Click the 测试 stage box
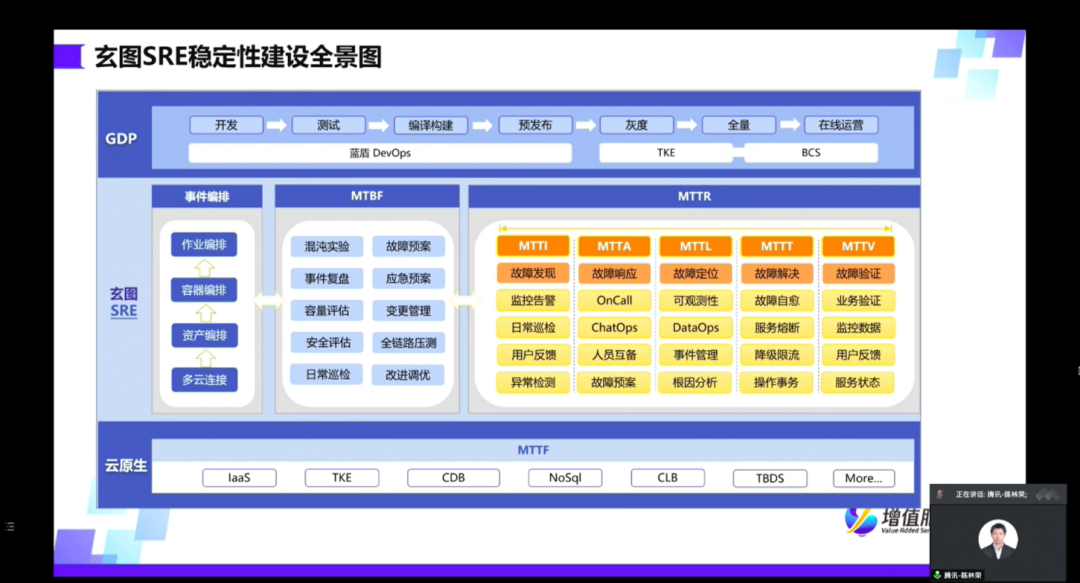 coord(329,125)
